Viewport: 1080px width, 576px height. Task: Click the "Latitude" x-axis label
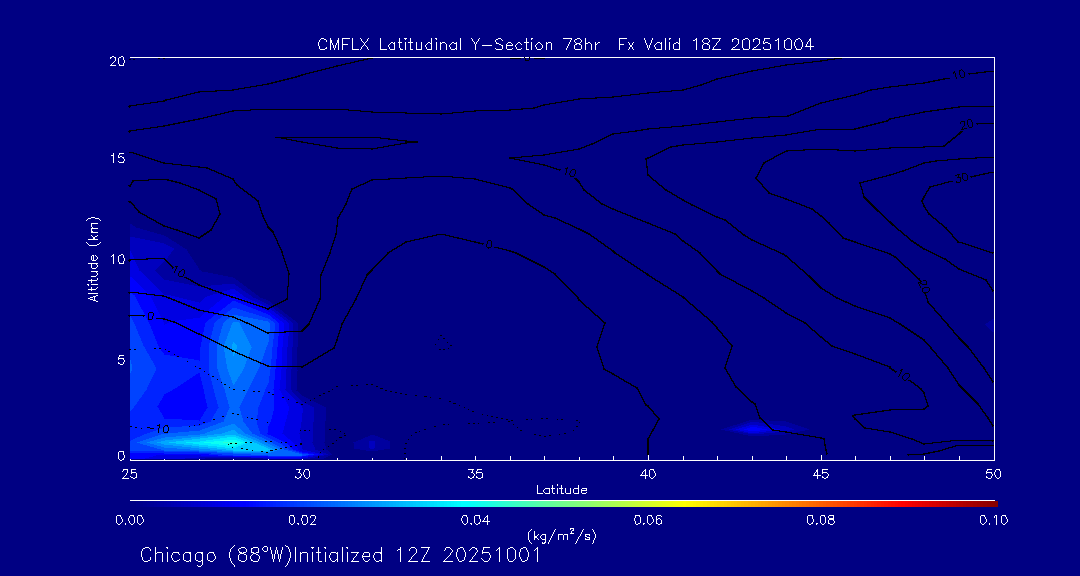pyautogui.click(x=561, y=489)
